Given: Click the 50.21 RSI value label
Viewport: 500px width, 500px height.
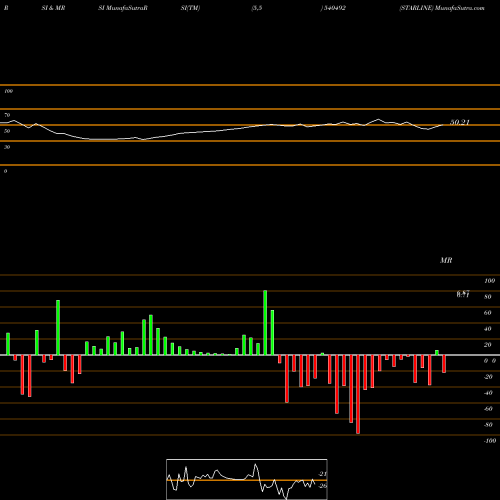Looking at the screenshot, I should tap(460, 122).
